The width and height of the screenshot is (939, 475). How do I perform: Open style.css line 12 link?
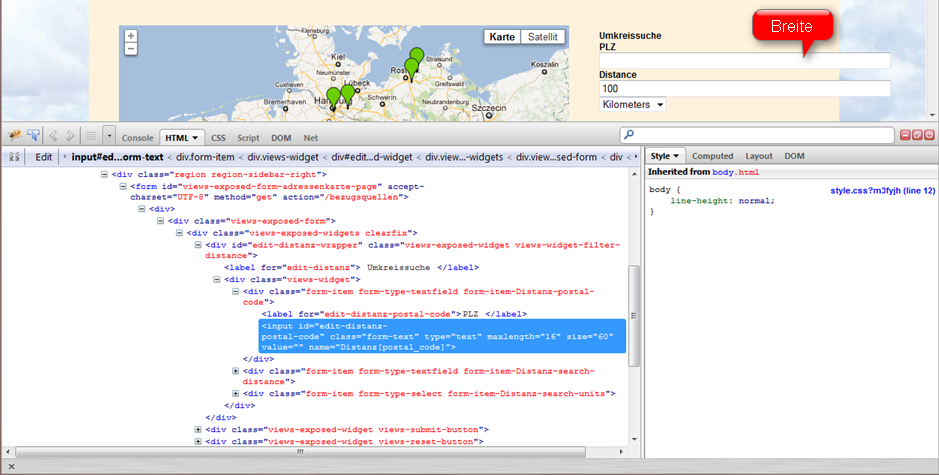(882, 190)
